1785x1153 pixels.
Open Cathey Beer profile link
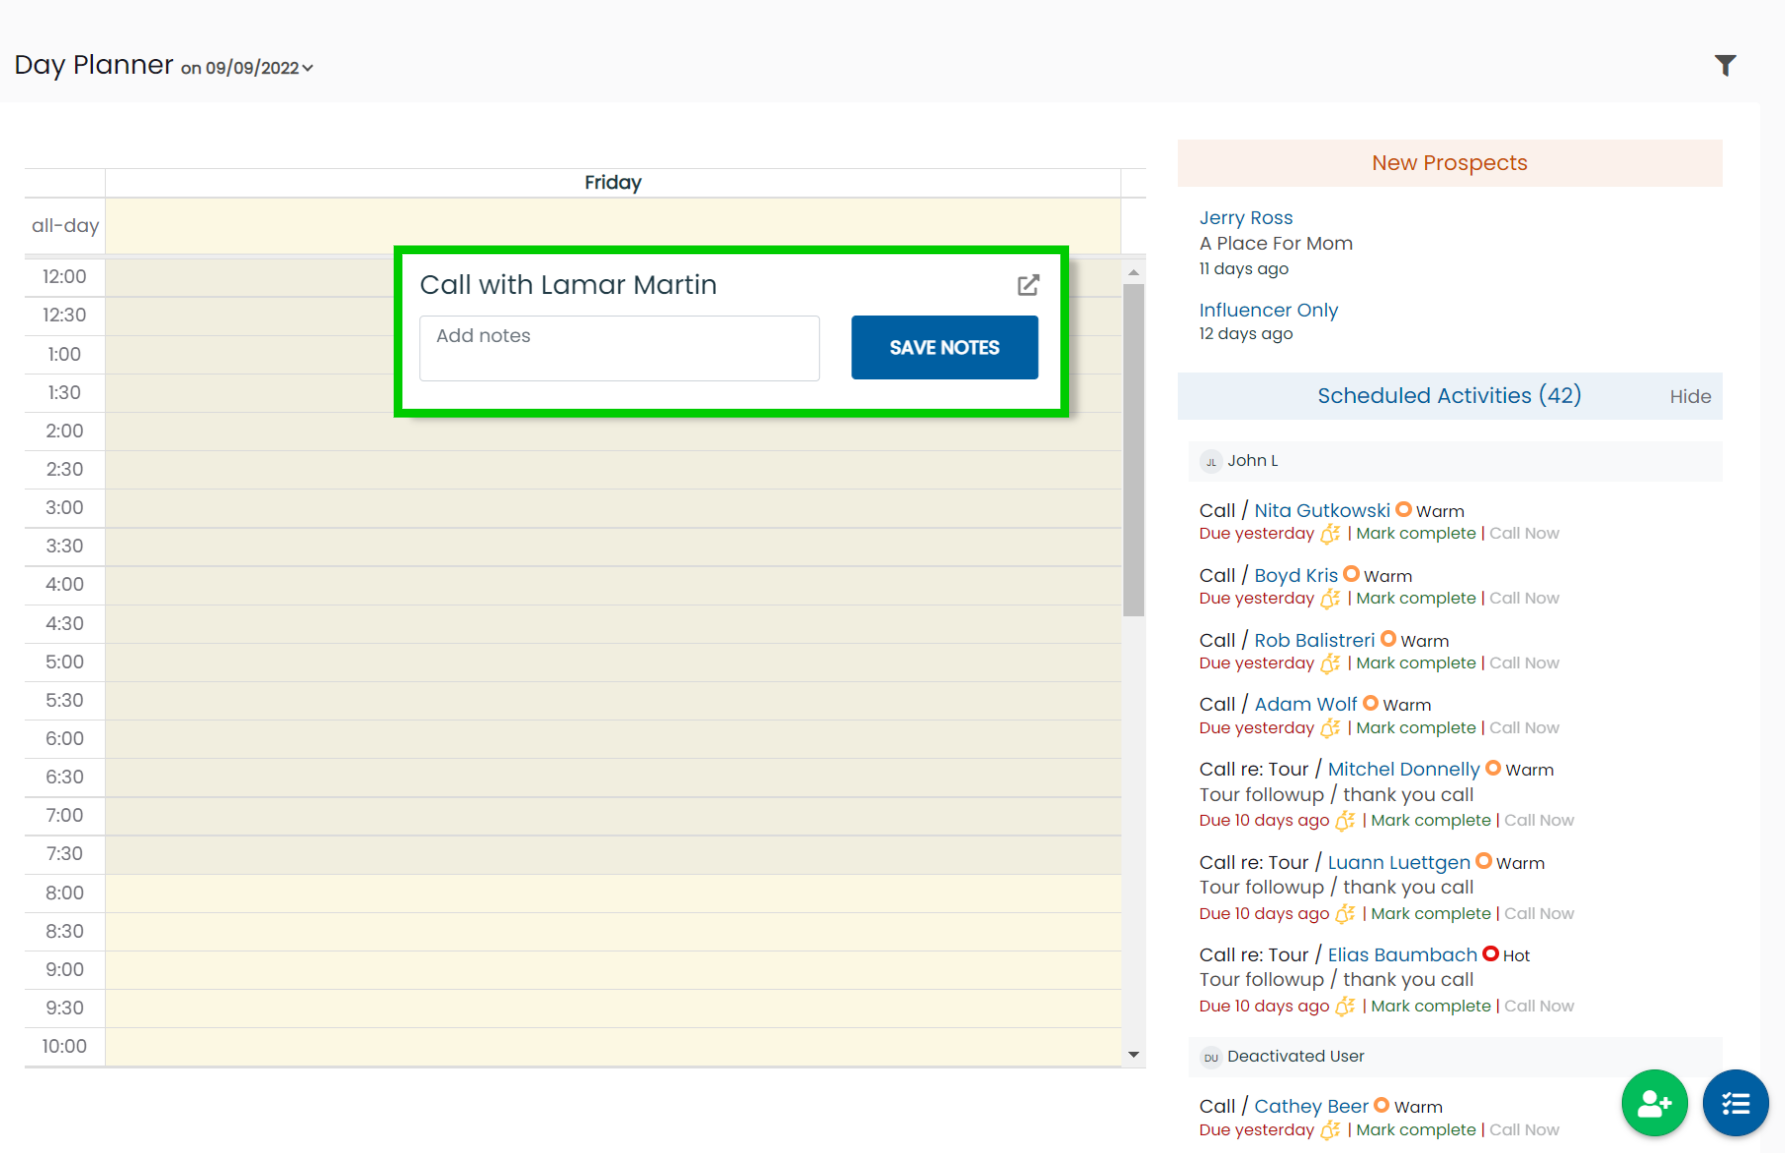click(1311, 1107)
